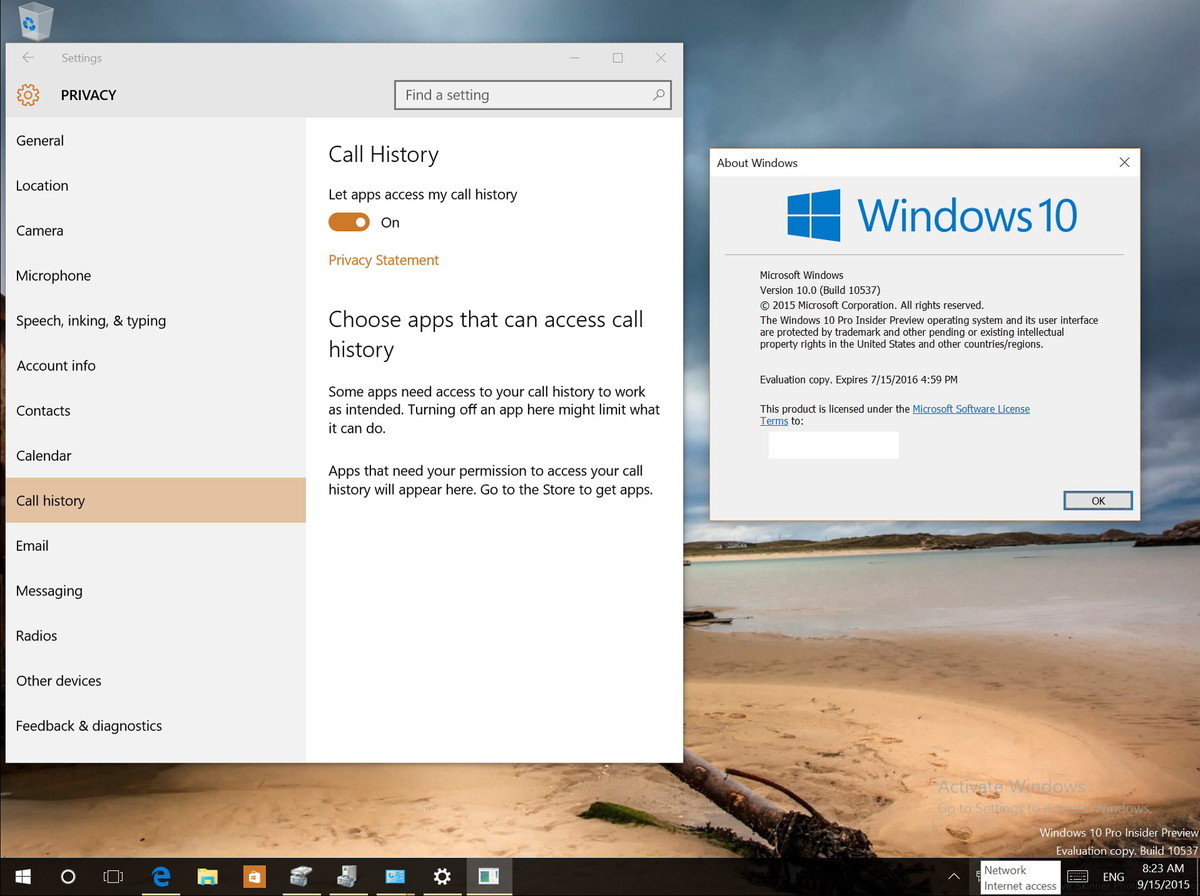Open the Recycle Bin desktop icon
This screenshot has height=896, width=1200.
(36, 20)
